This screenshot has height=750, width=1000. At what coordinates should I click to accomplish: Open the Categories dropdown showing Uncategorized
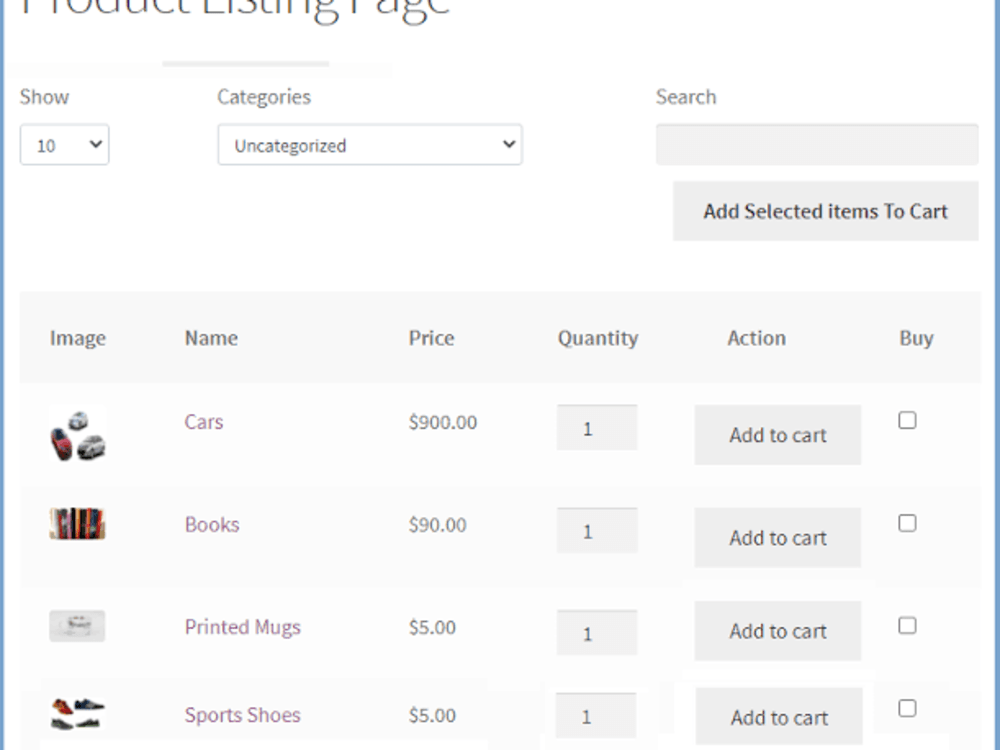click(x=370, y=145)
